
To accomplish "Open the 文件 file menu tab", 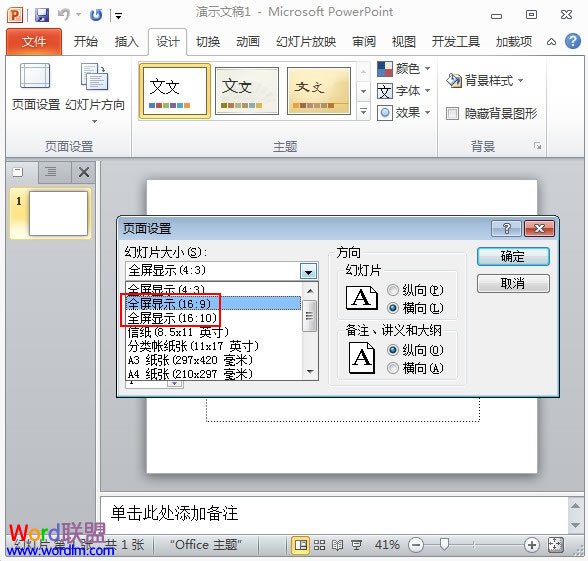I will [x=34, y=42].
